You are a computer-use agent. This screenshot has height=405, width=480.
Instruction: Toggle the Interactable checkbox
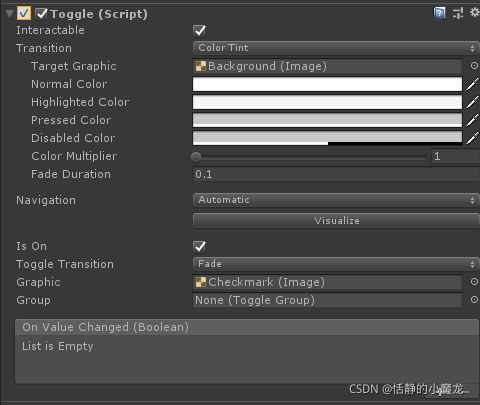199,31
